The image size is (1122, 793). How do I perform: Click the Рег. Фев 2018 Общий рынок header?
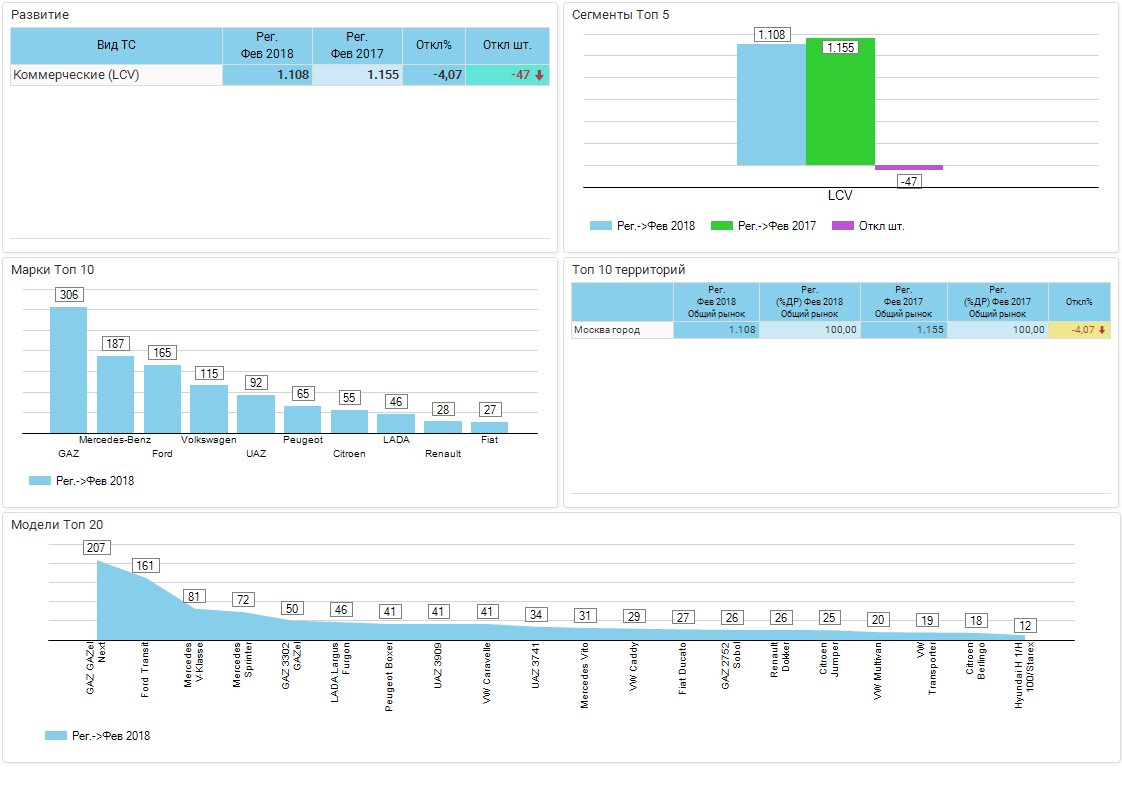point(716,302)
